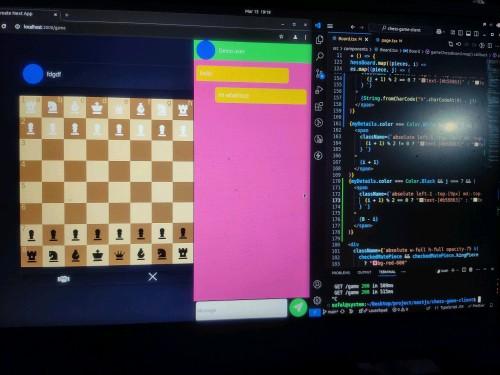Send message with green paper-plane button

pos(298,307)
